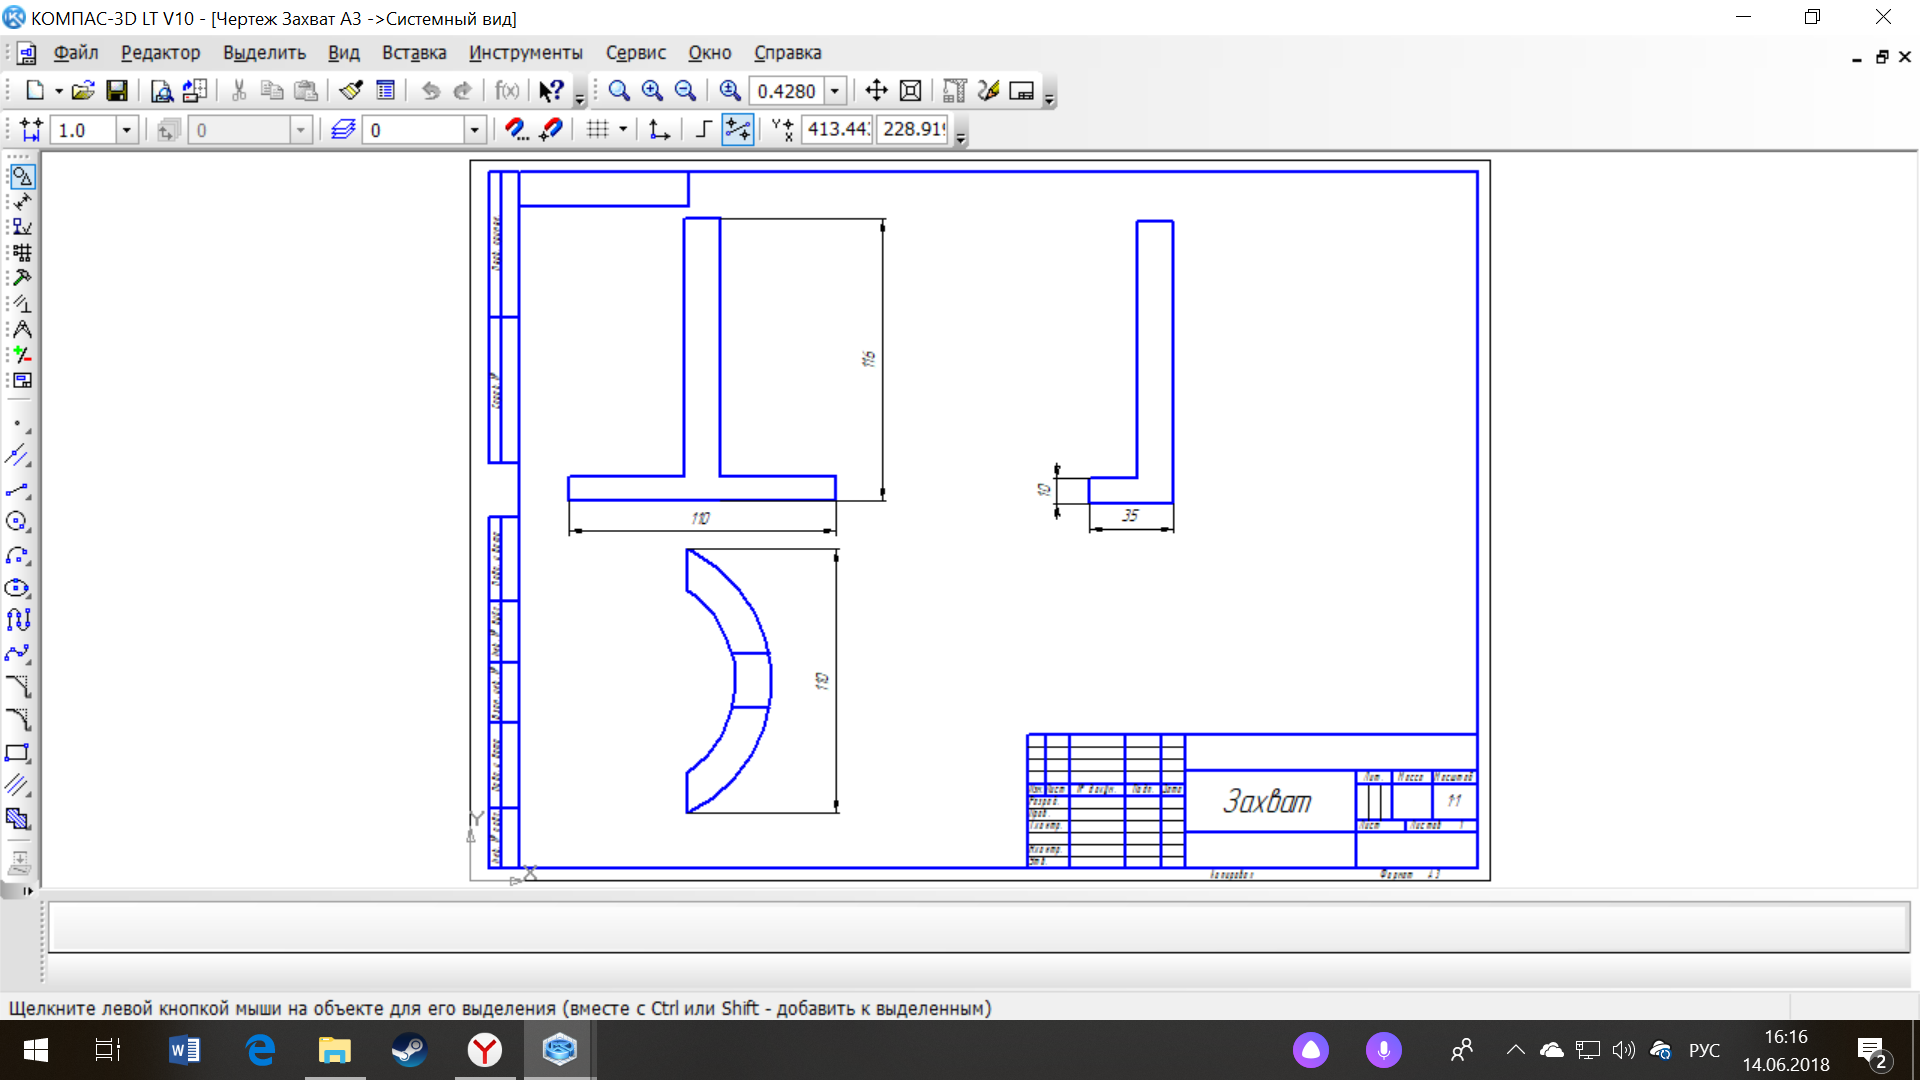Click the X coordinate field 413.44
This screenshot has width=1920, height=1080.
coord(838,129)
